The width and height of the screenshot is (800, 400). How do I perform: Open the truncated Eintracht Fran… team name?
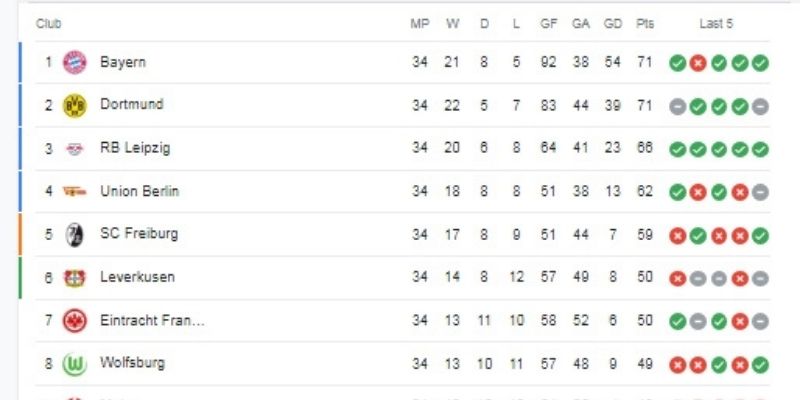tap(152, 320)
